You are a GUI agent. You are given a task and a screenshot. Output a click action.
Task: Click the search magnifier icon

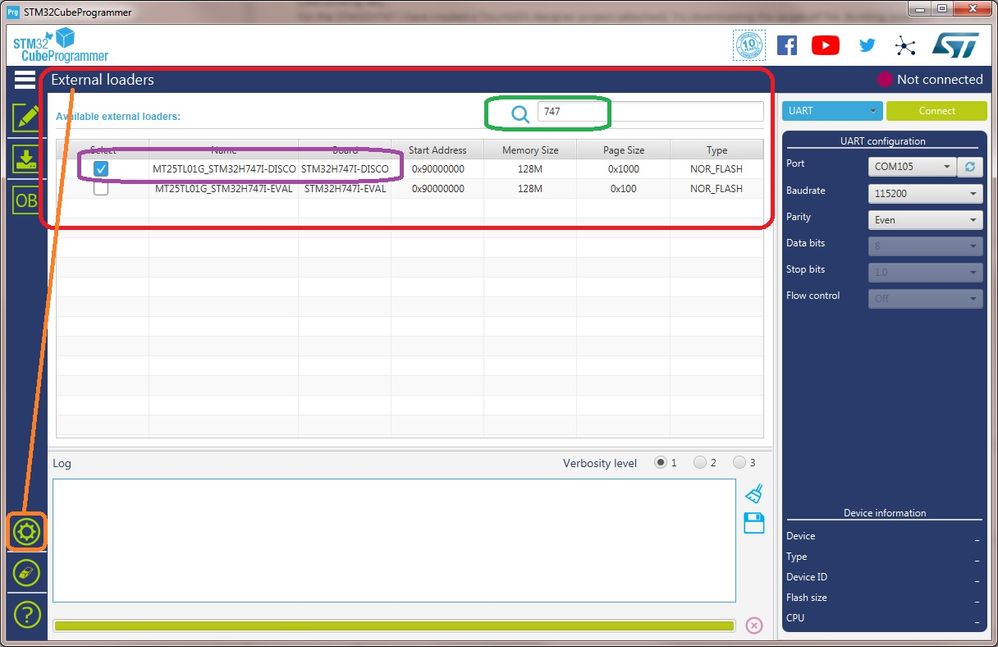(520, 114)
